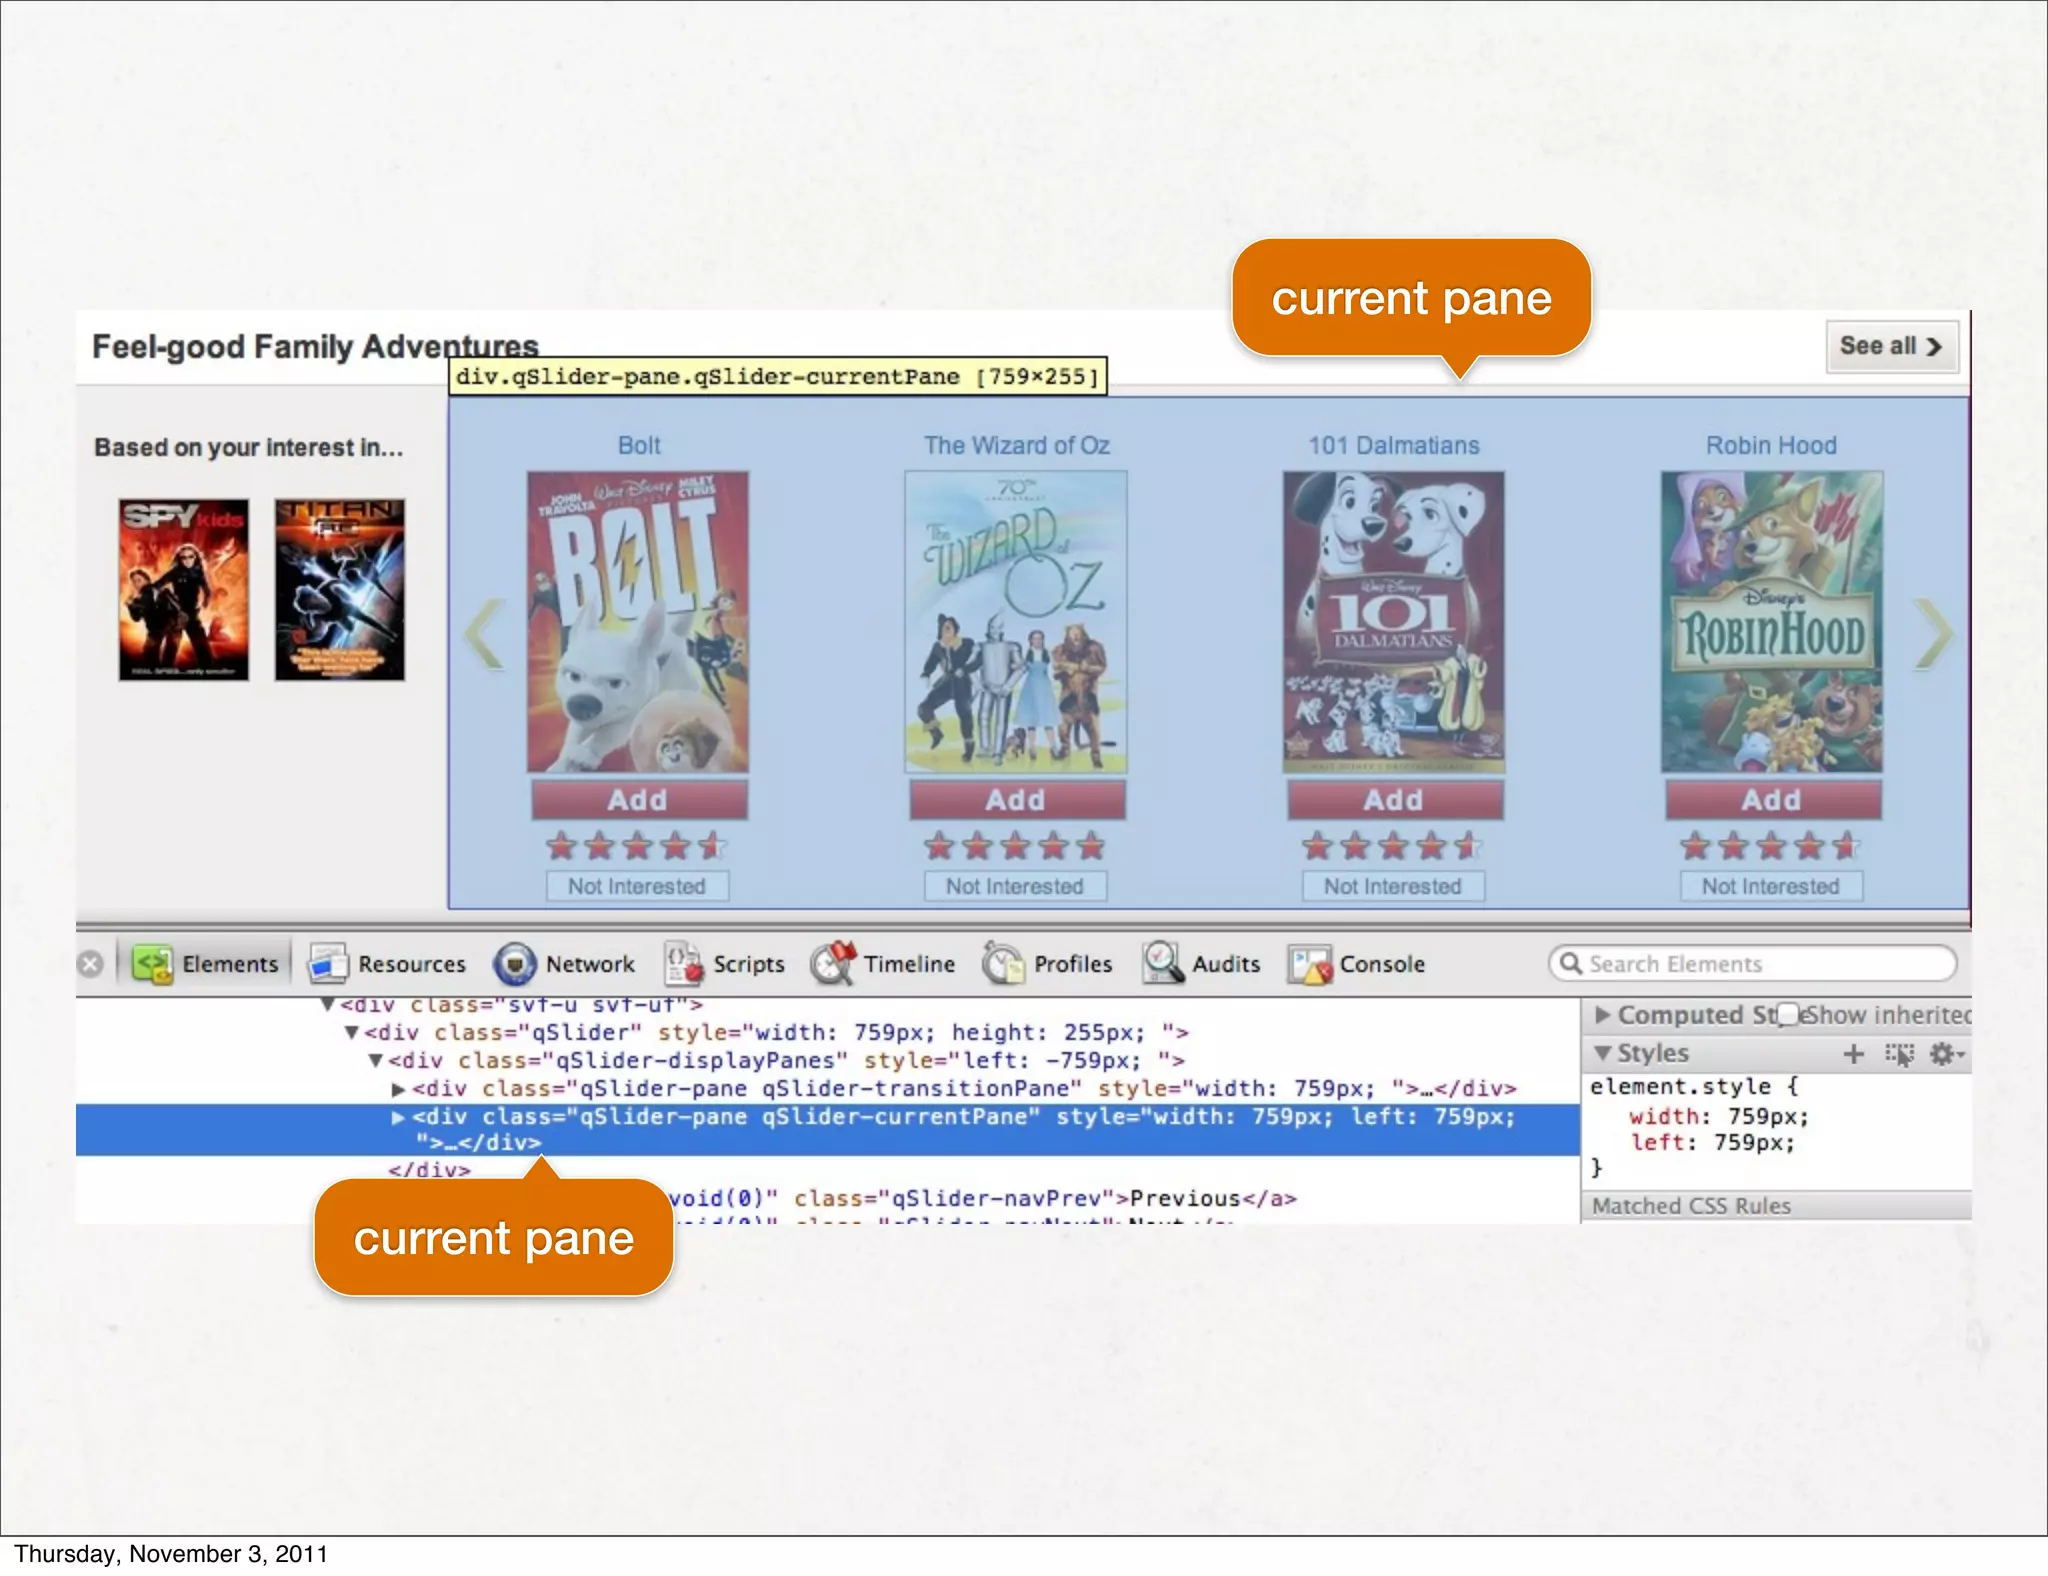The width and height of the screenshot is (2048, 1576).
Task: Mark Robin Hood as Not Interested
Action: (x=1771, y=886)
